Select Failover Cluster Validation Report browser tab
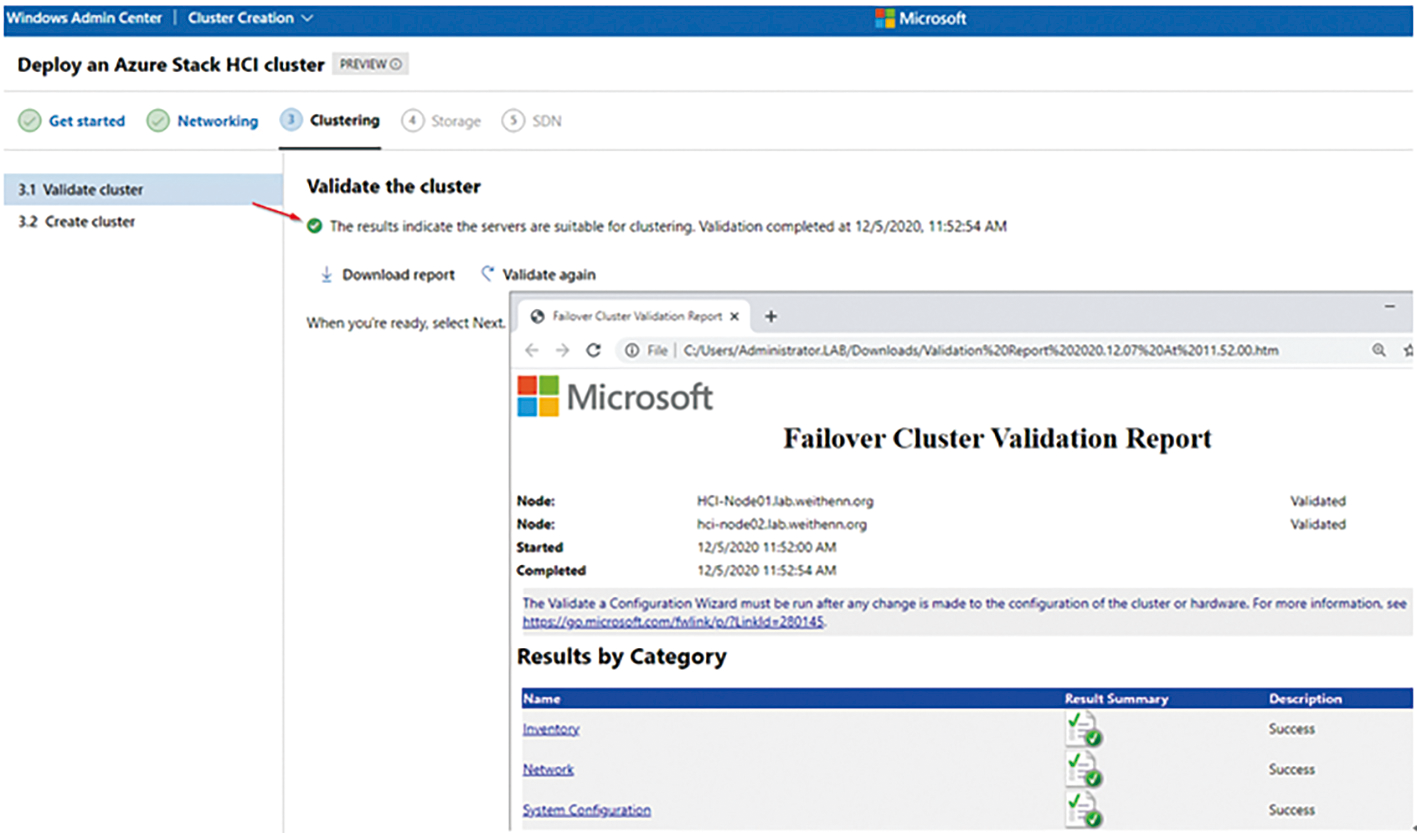This screenshot has width=1417, height=833. [x=632, y=316]
